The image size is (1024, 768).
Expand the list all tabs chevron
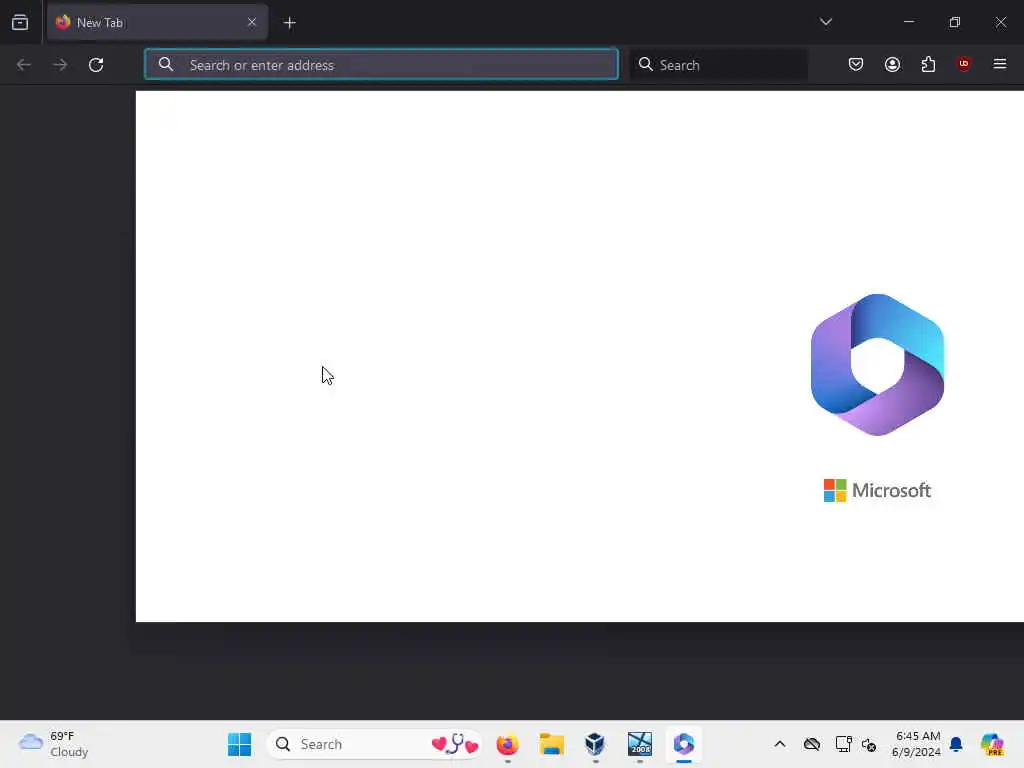pyautogui.click(x=825, y=22)
